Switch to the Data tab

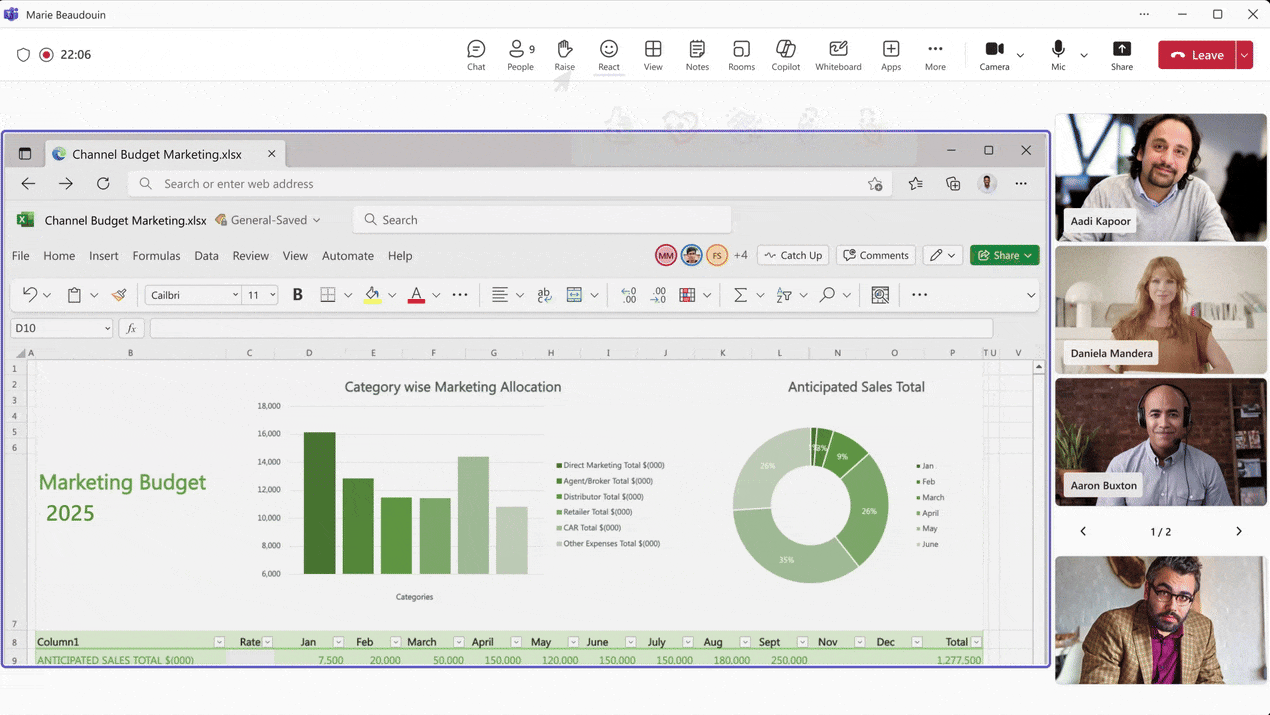point(206,256)
